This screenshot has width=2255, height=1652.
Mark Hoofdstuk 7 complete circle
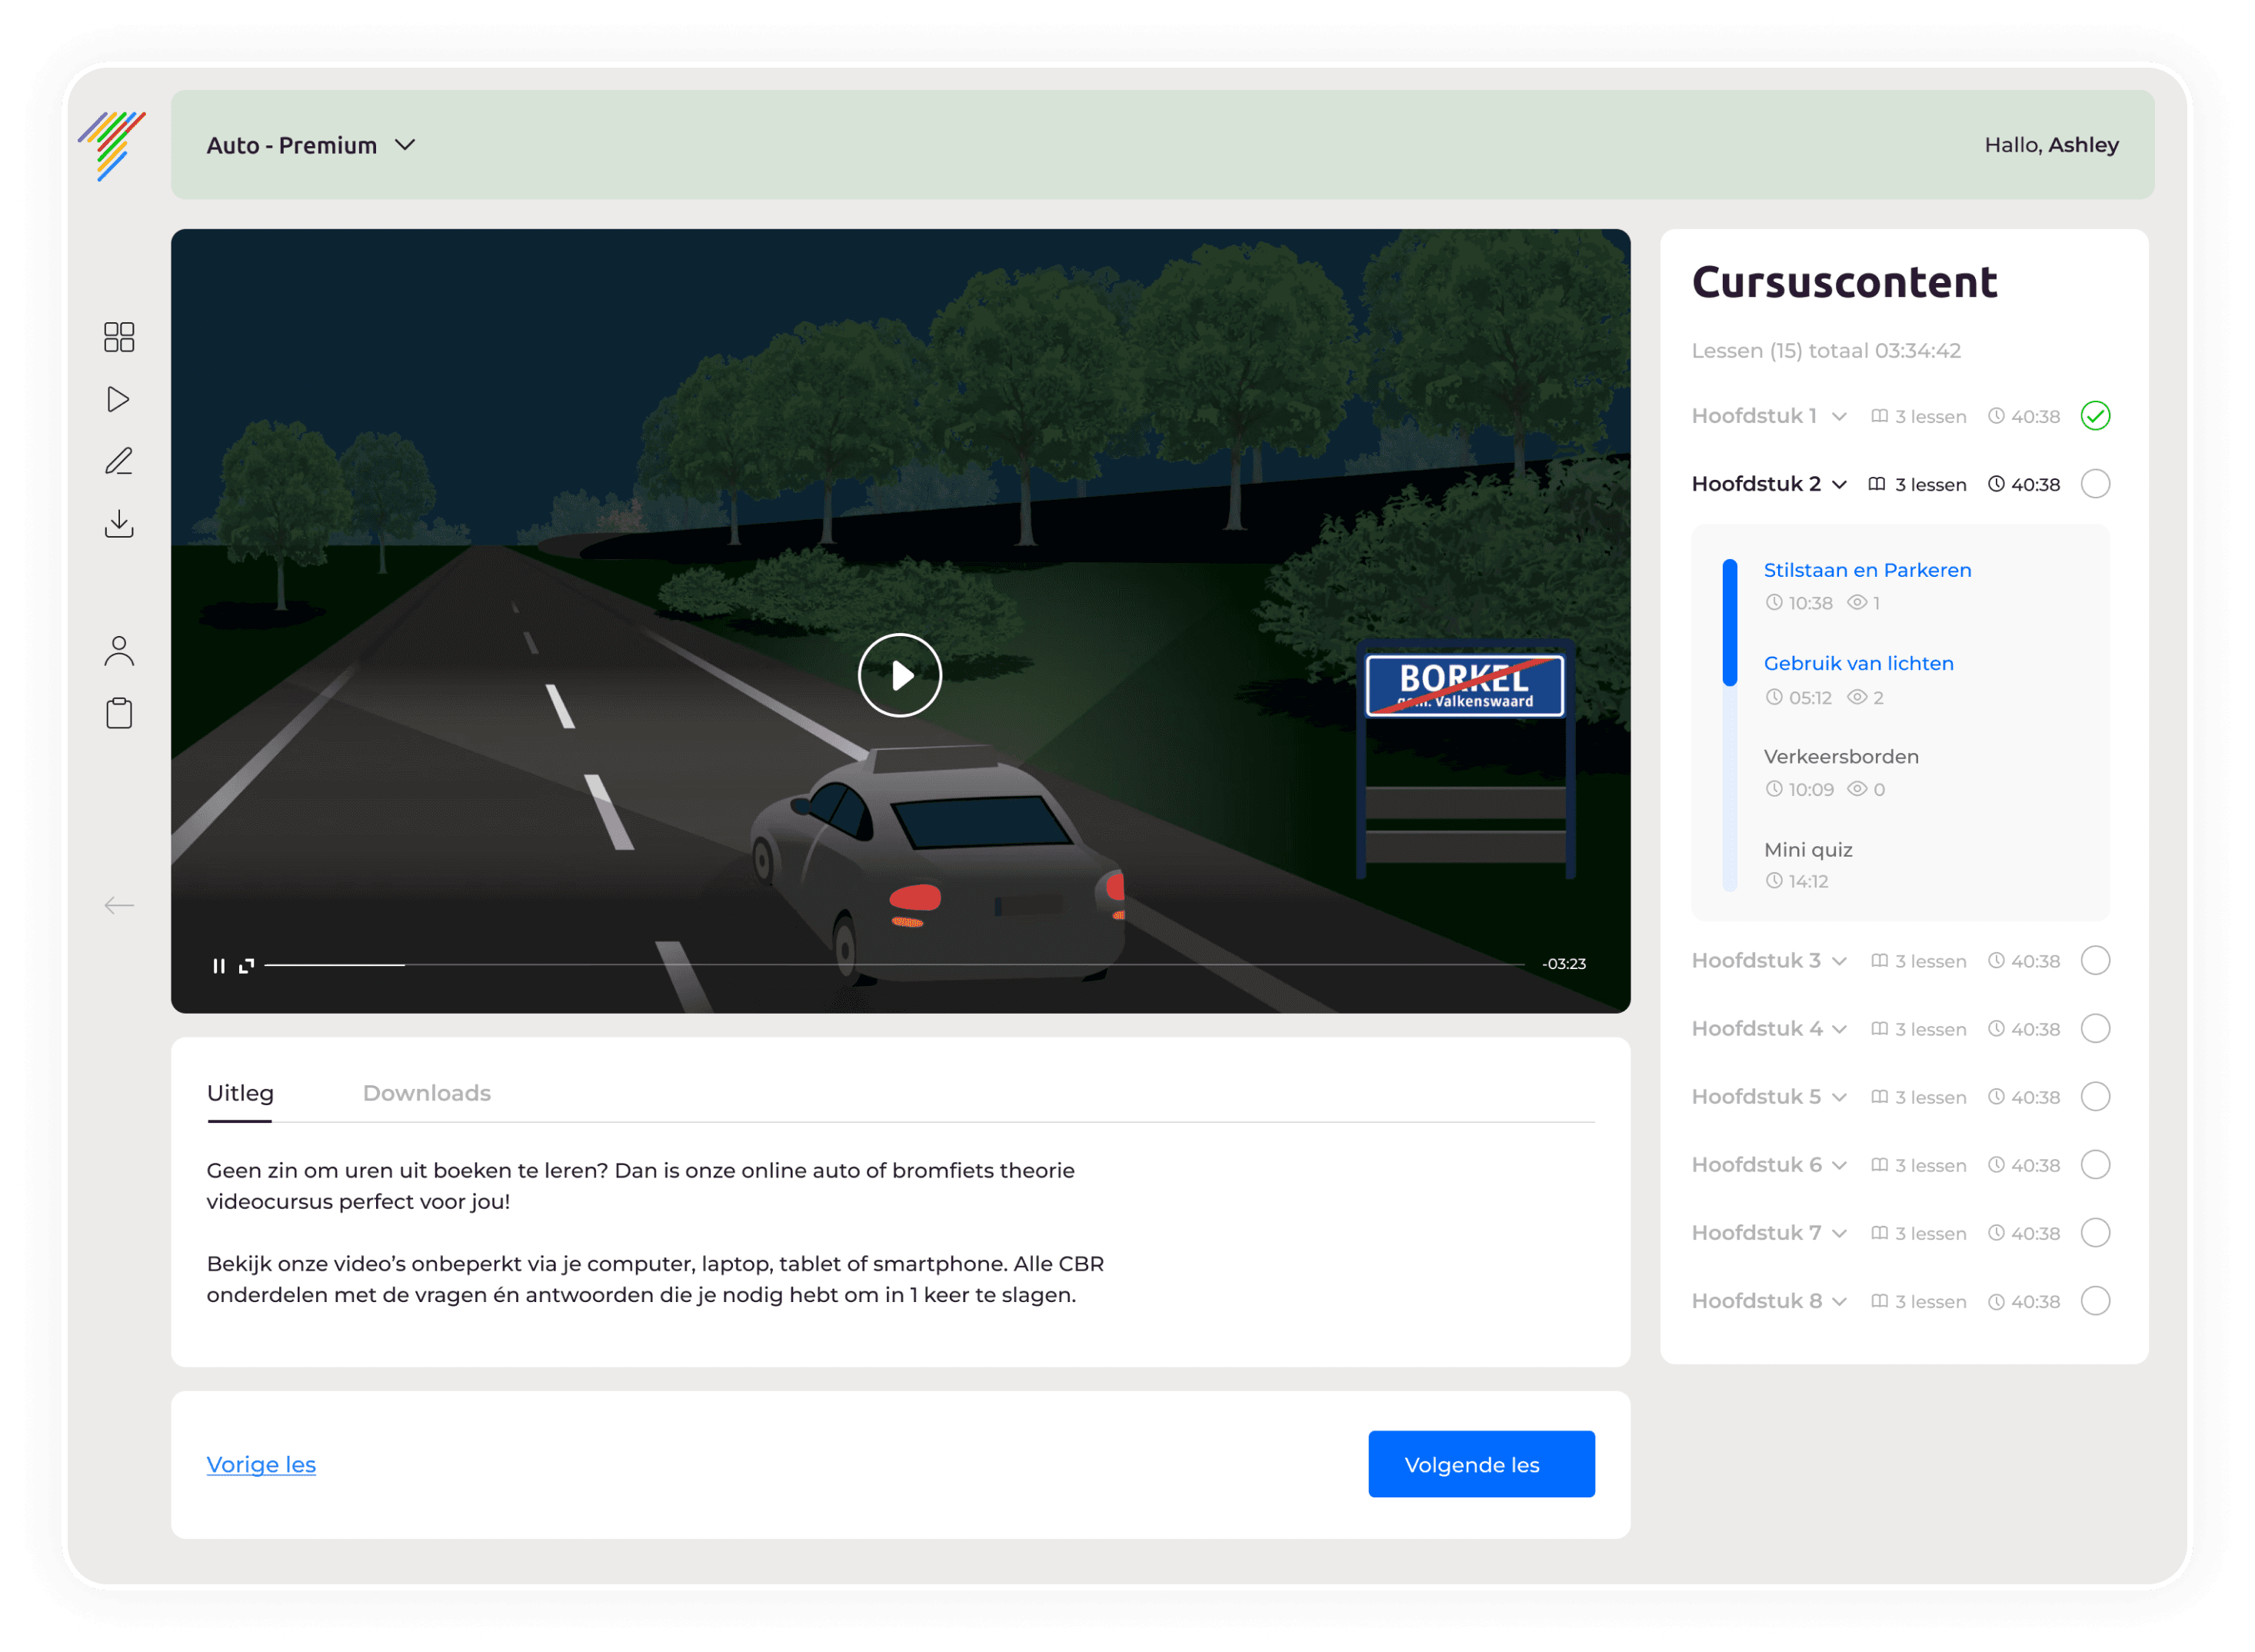[x=2096, y=1233]
